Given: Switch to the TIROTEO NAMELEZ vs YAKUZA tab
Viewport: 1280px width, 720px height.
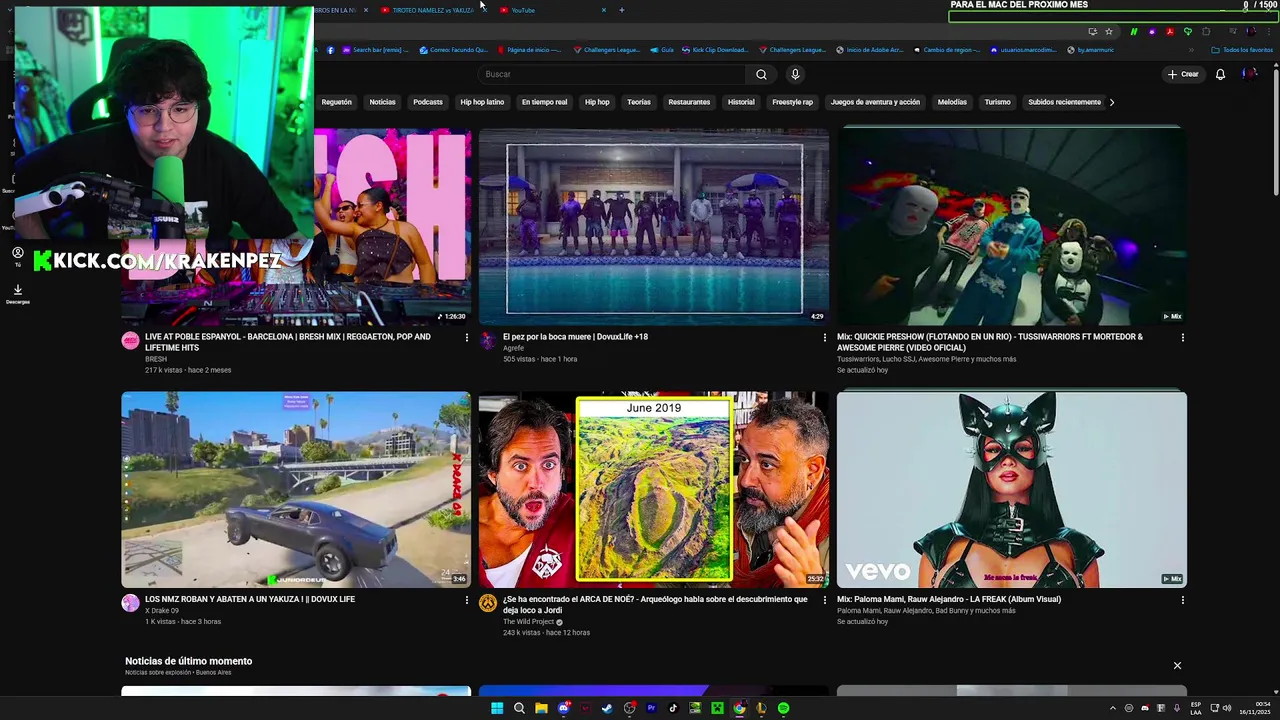Looking at the screenshot, I should coord(432,10).
